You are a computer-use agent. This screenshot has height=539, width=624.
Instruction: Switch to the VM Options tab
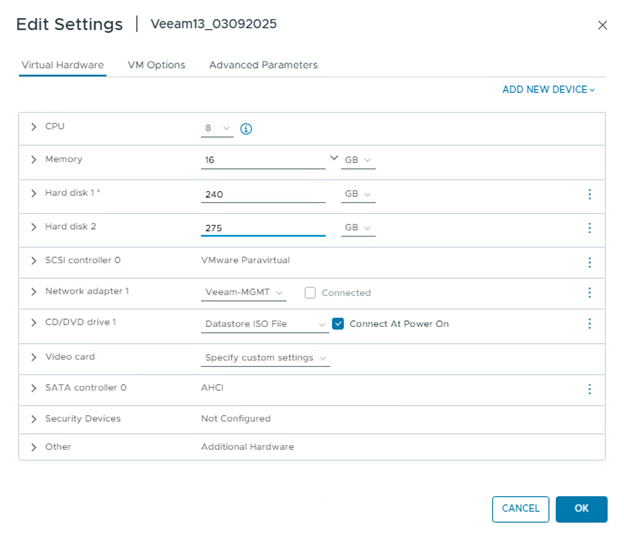click(x=156, y=65)
